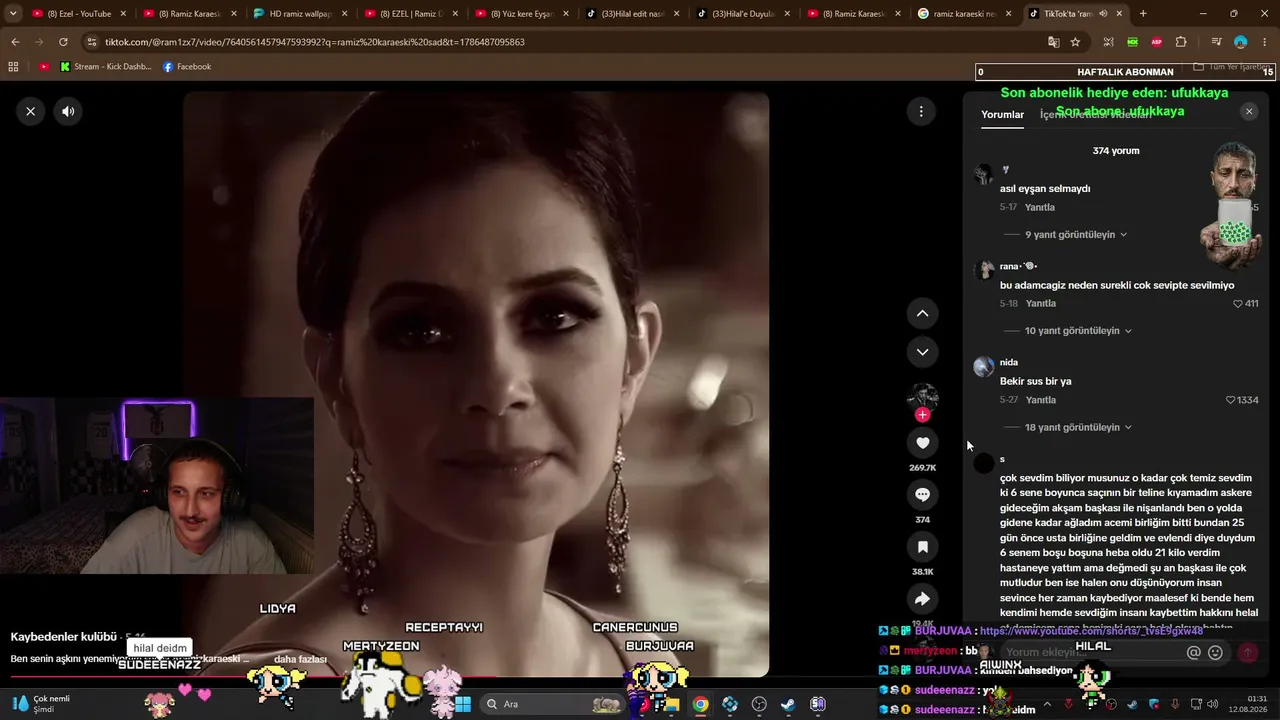Image resolution: width=1280 pixels, height=720 pixels.
Task: Open the Chrome profile avatar menu
Action: (1240, 42)
